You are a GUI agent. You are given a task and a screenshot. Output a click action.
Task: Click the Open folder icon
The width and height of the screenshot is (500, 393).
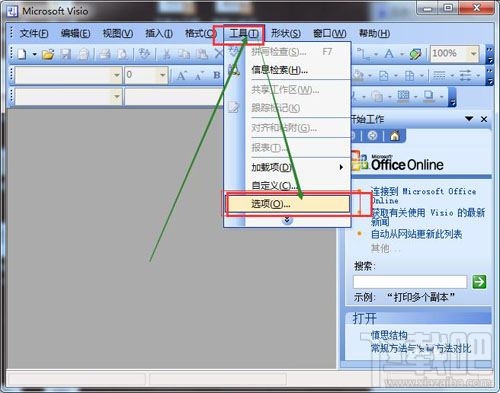pos(48,54)
